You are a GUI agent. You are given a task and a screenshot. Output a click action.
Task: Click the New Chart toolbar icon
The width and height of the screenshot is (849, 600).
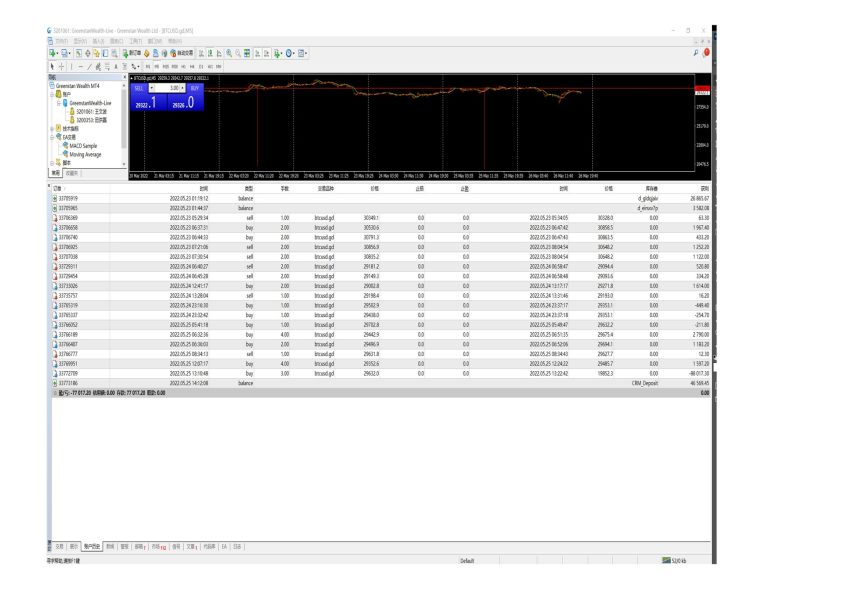point(52,53)
